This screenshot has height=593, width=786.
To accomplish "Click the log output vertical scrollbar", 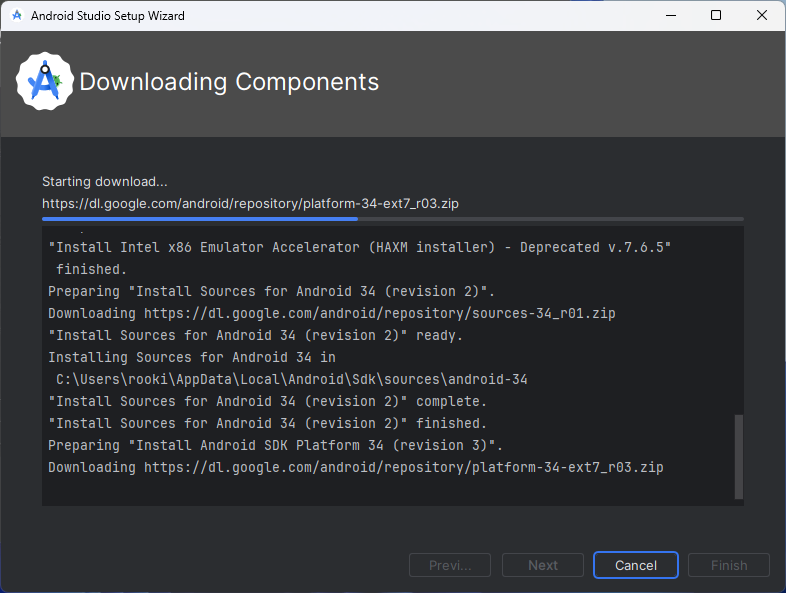I will [x=738, y=457].
